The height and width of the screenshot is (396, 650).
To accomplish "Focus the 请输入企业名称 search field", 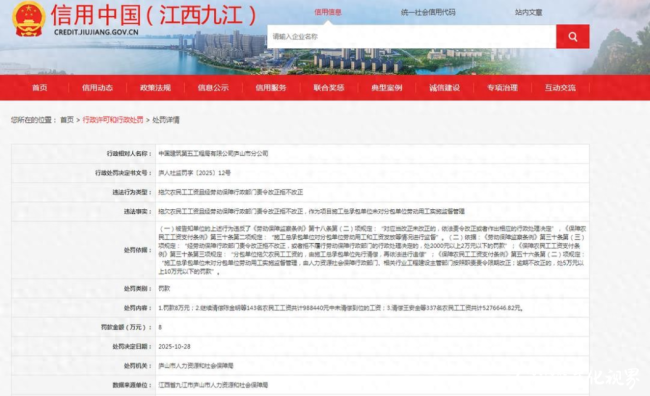I will [x=412, y=36].
